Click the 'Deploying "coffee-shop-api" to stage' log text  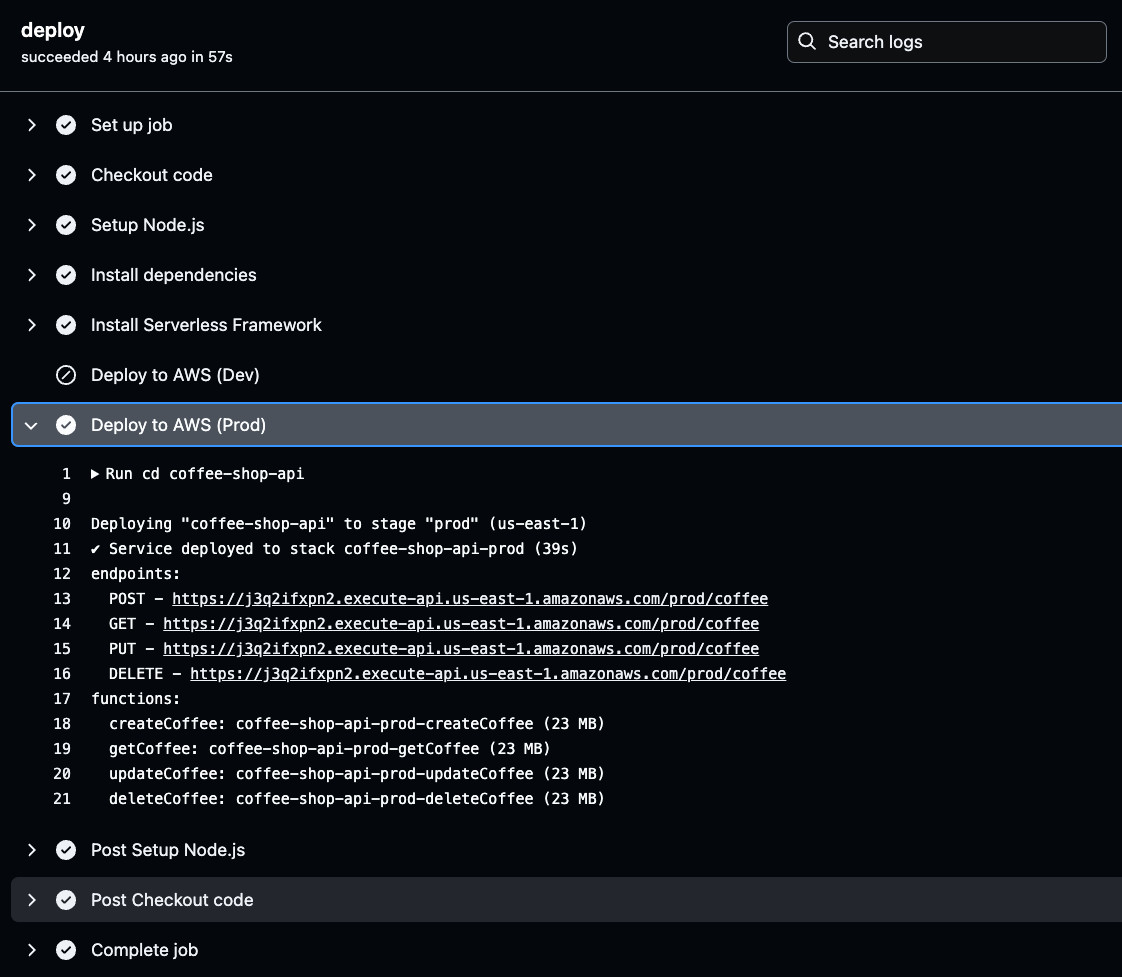tap(338, 524)
